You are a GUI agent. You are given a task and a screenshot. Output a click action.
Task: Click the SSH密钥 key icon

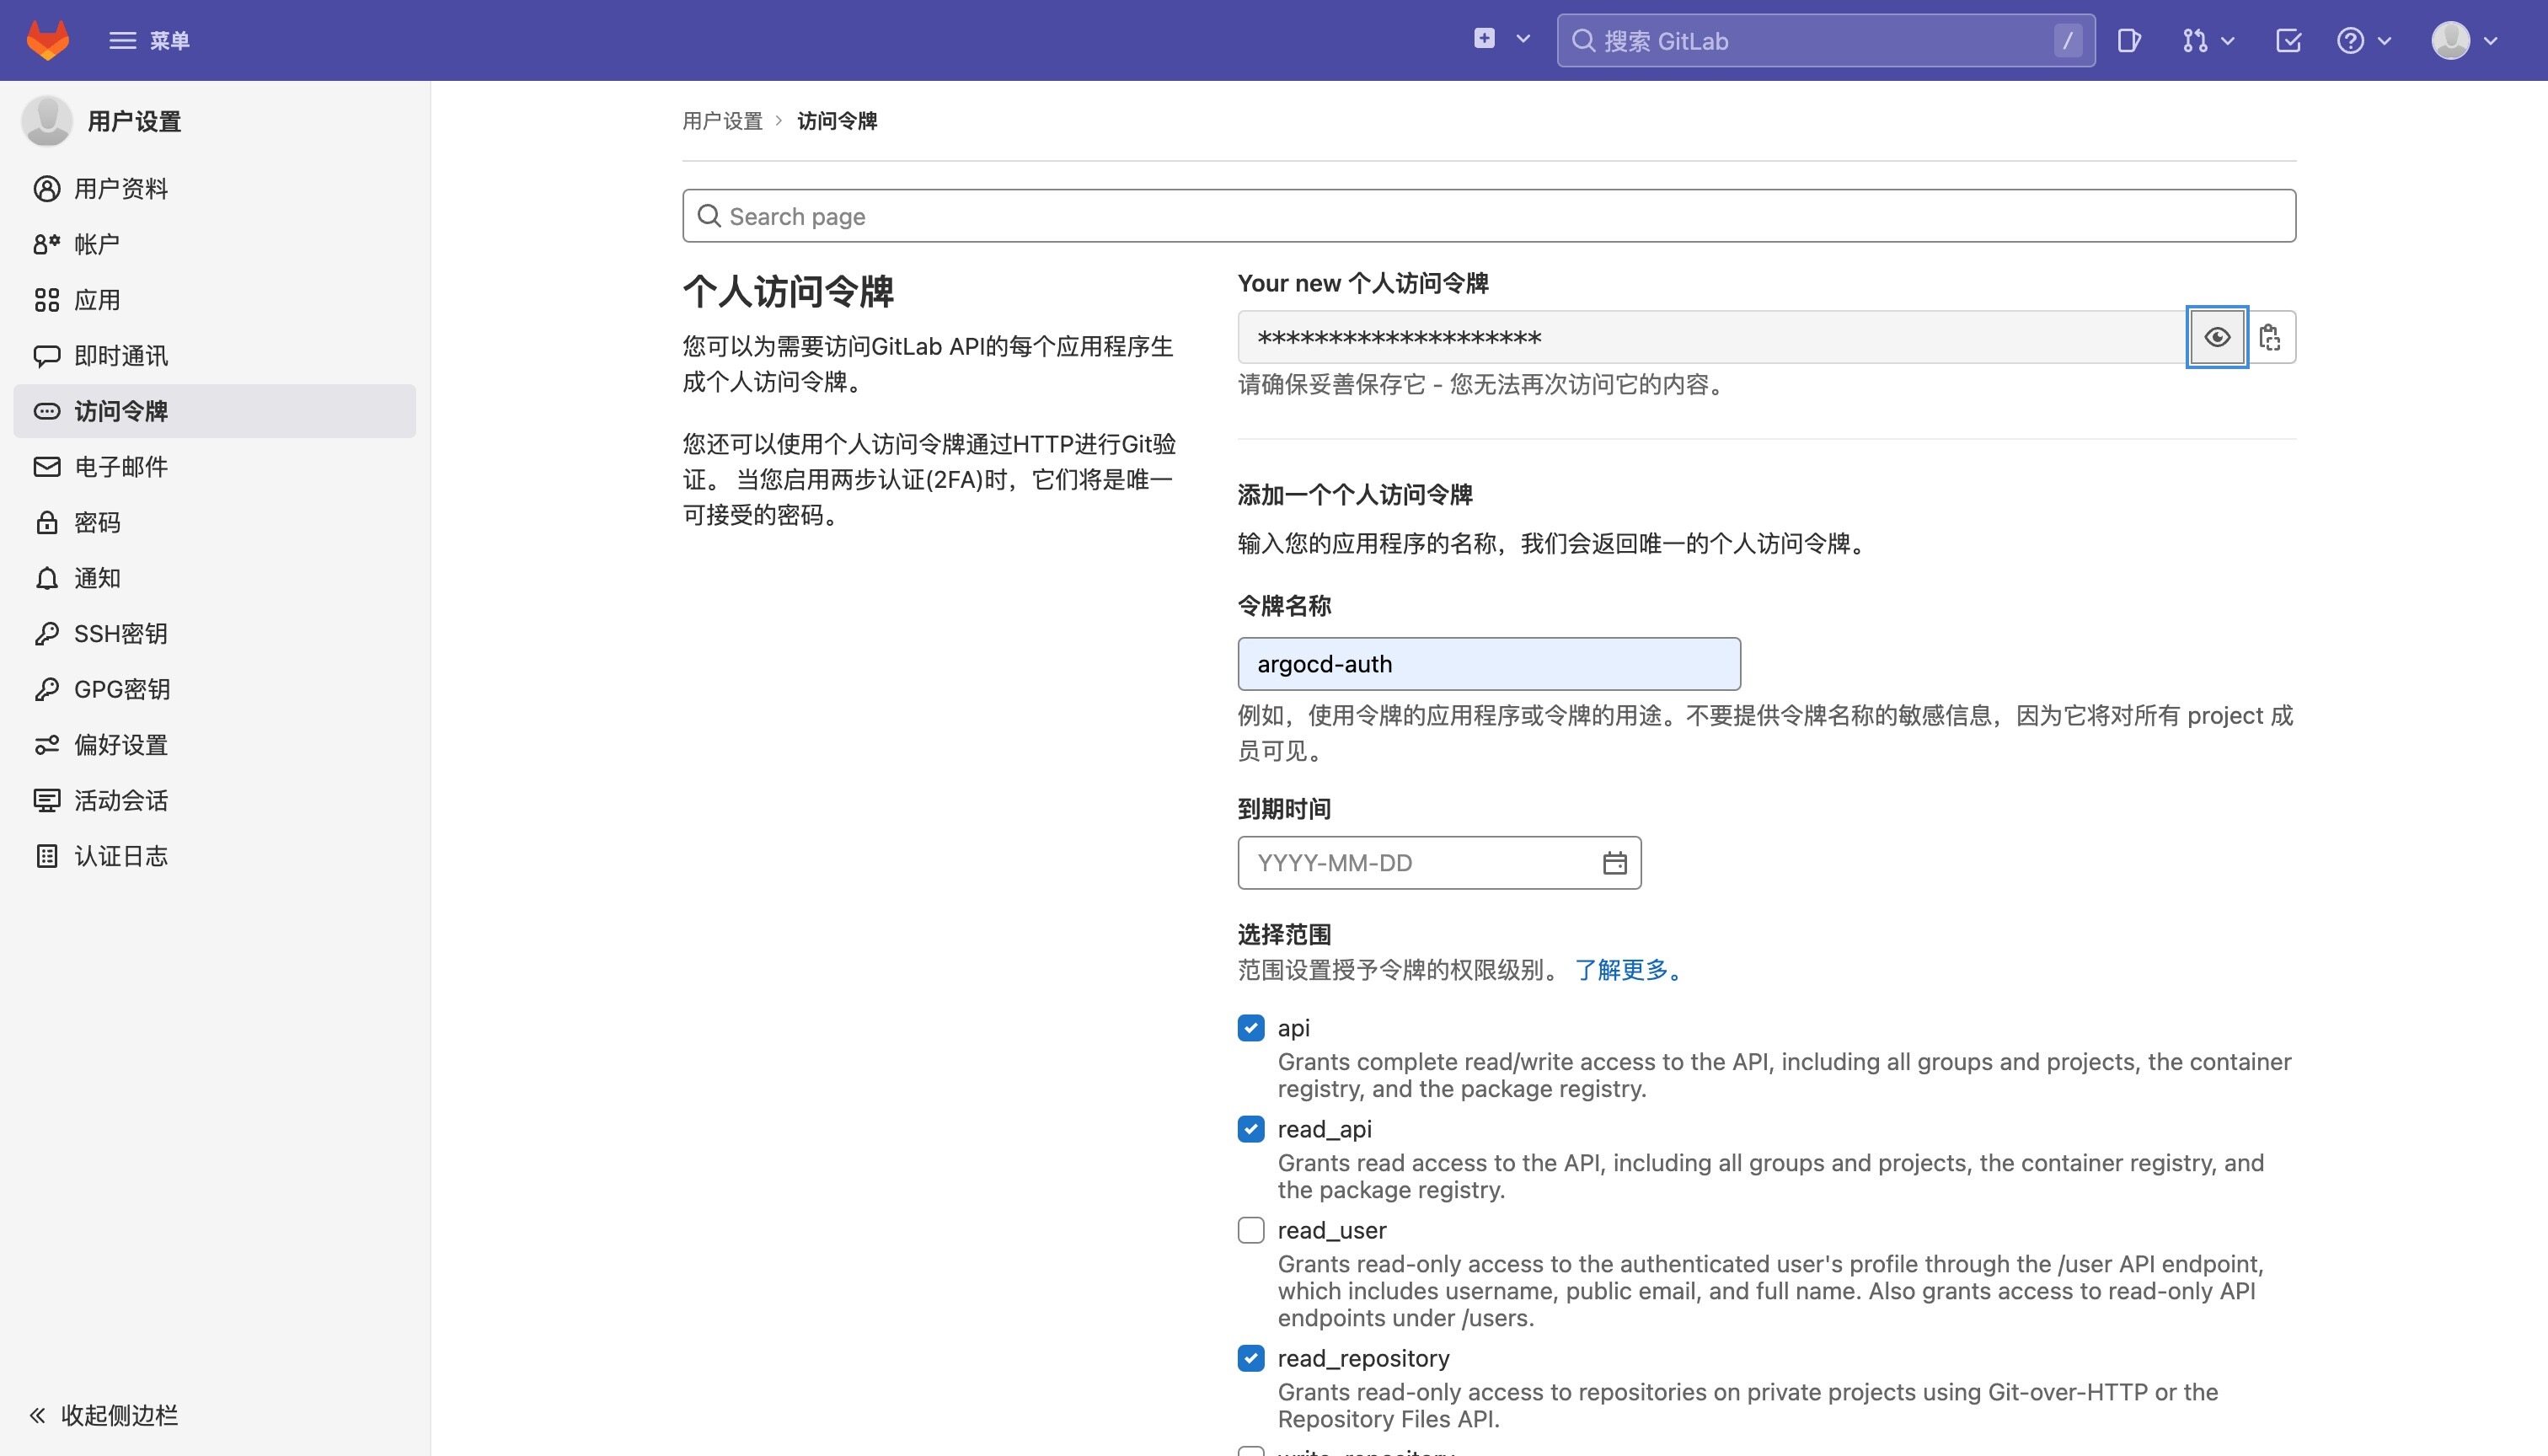point(46,633)
